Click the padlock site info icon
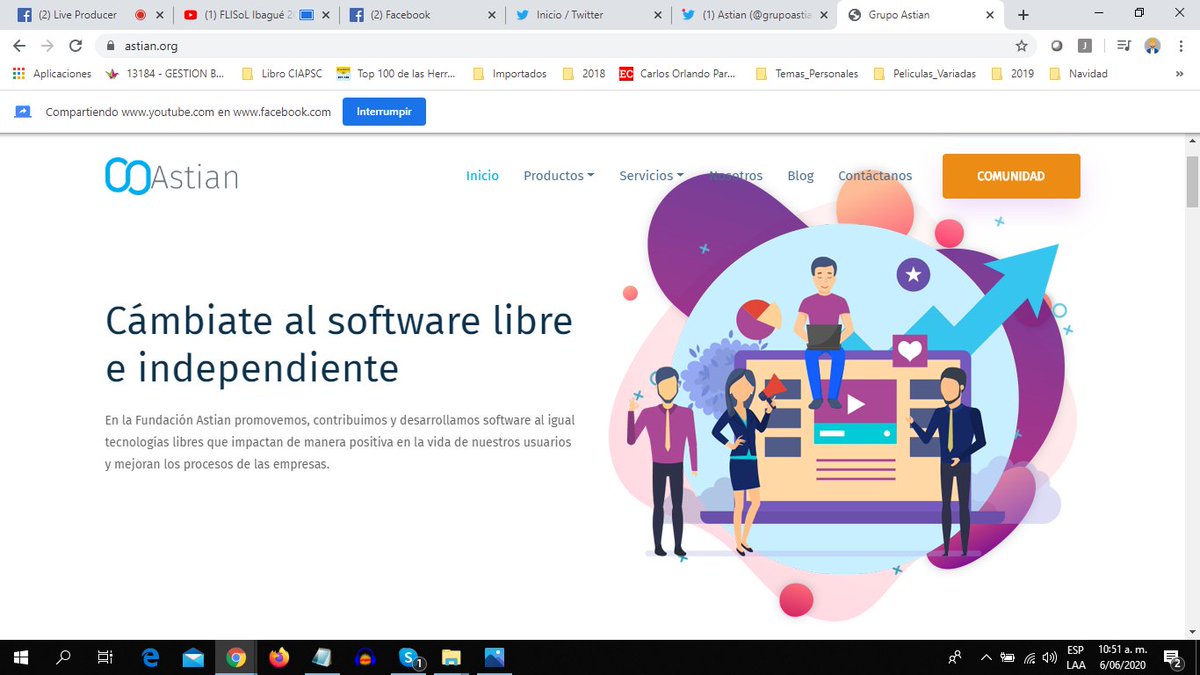The height and width of the screenshot is (675, 1200). [x=109, y=46]
